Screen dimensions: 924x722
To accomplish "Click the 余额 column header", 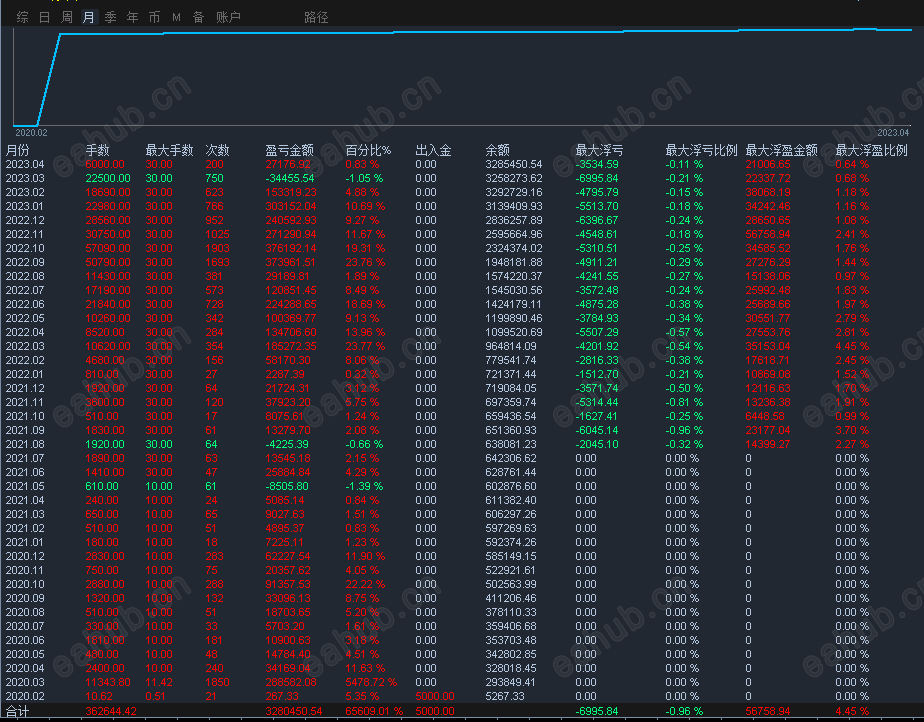I will point(497,150).
